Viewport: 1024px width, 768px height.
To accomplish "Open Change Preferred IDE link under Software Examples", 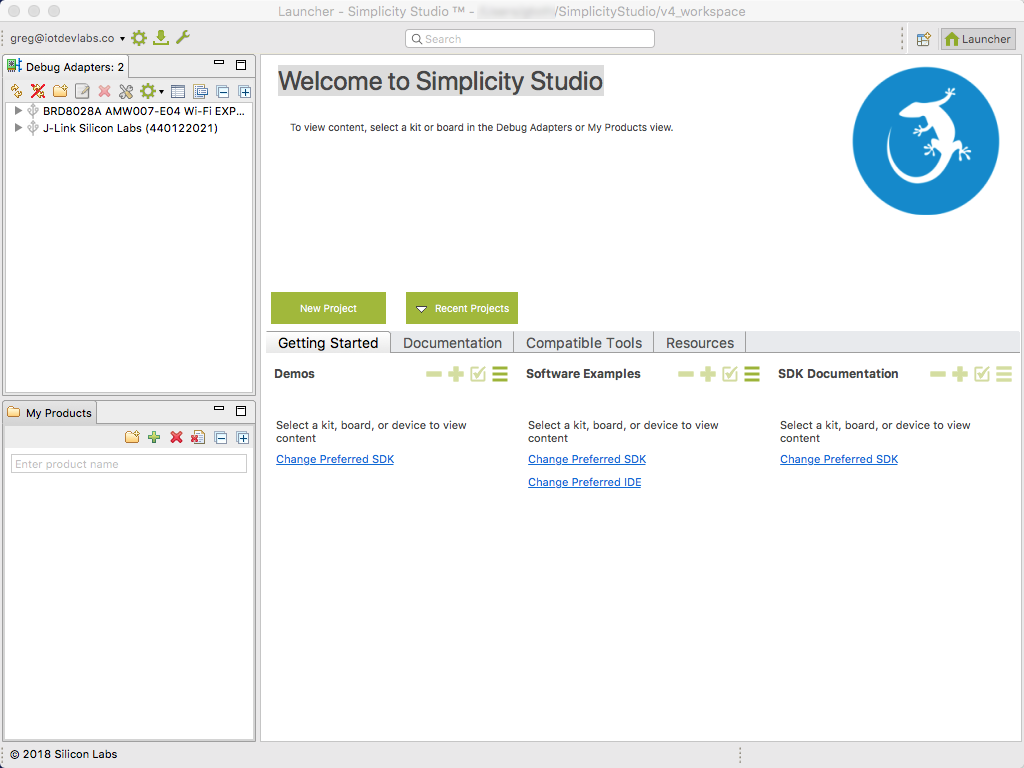I will coord(584,482).
